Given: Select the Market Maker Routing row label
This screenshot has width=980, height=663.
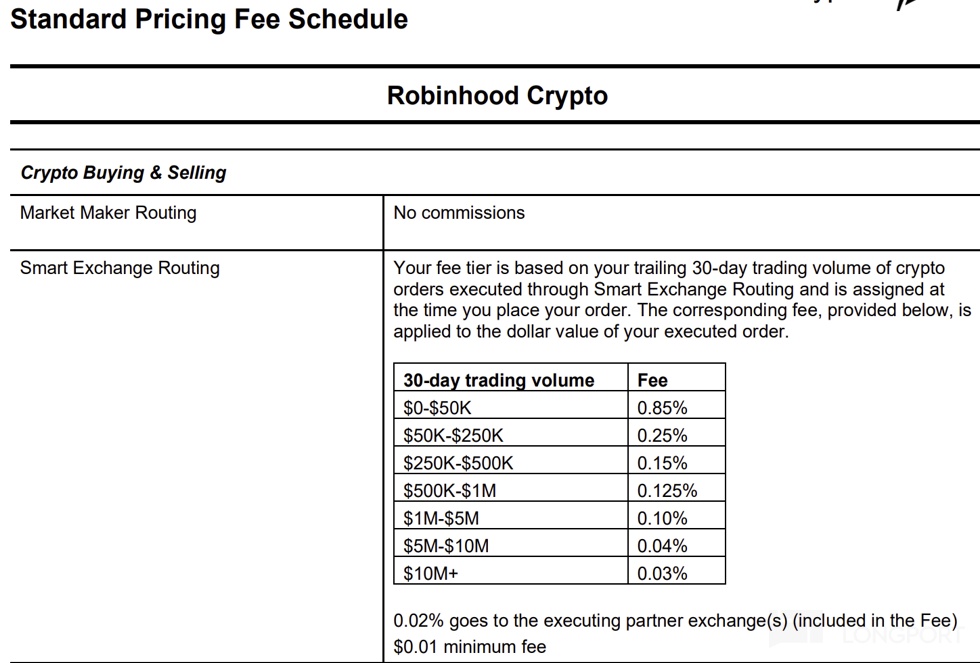Looking at the screenshot, I should point(108,213).
